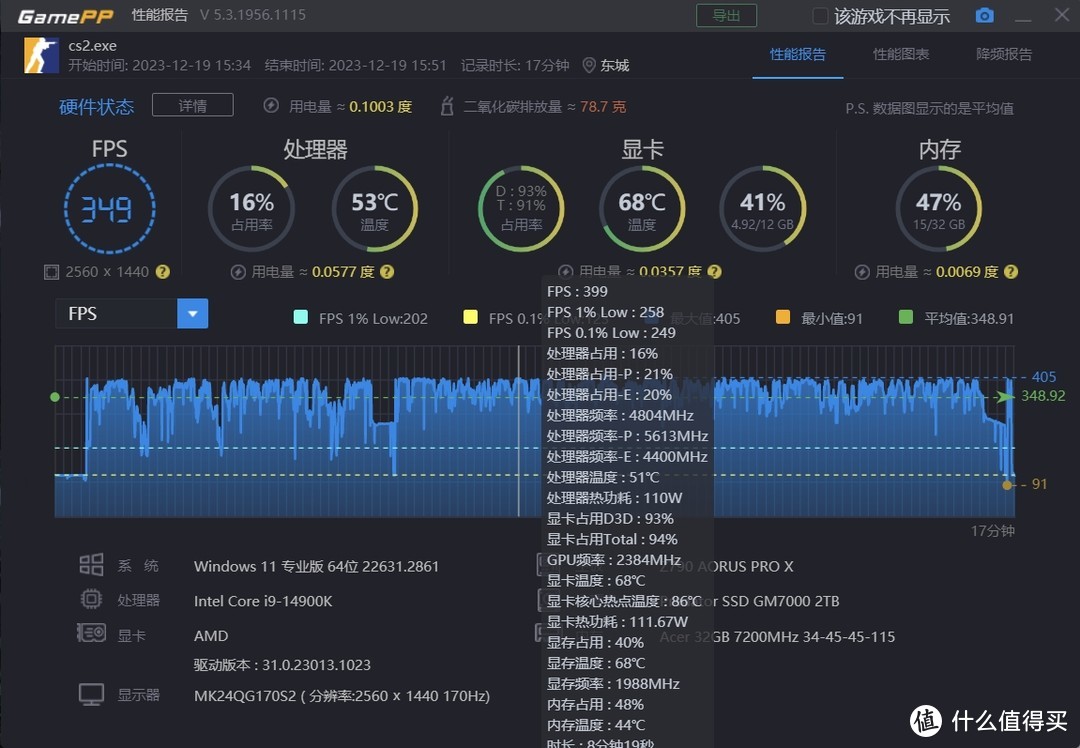
Task: Click the processor chip icon in hardware list
Action: point(91,599)
